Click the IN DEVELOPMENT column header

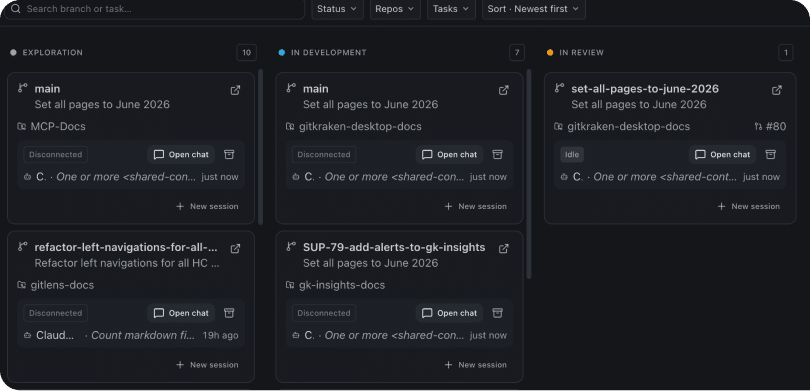tap(329, 53)
